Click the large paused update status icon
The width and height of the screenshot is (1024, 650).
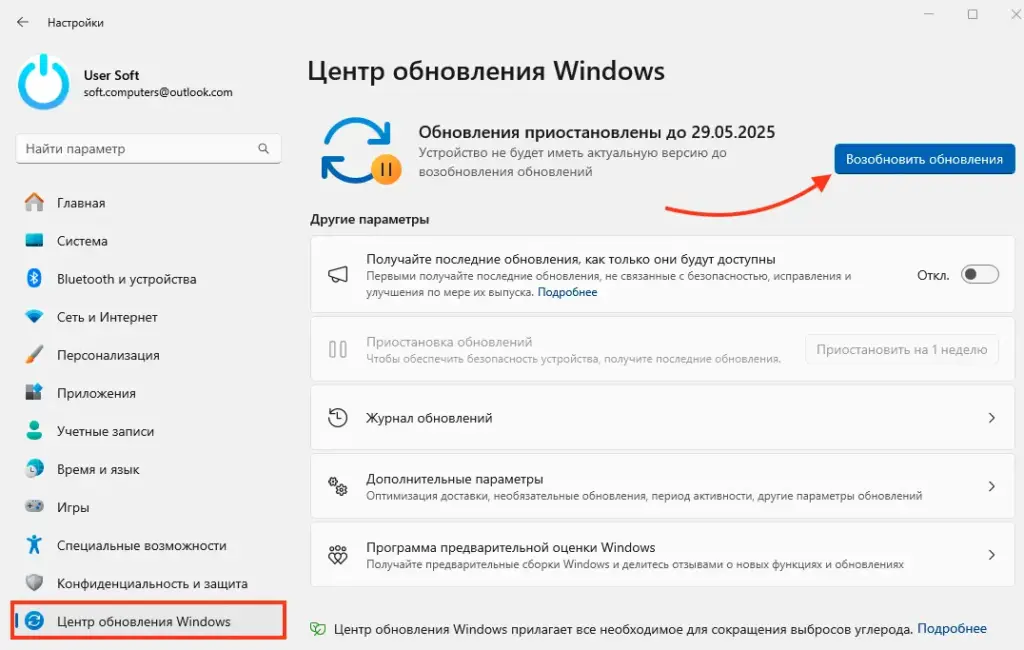(x=361, y=151)
